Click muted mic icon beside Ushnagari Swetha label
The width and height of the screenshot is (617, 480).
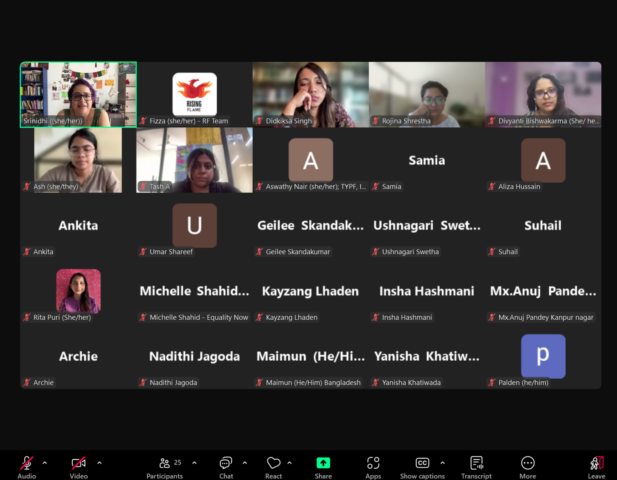coord(375,251)
